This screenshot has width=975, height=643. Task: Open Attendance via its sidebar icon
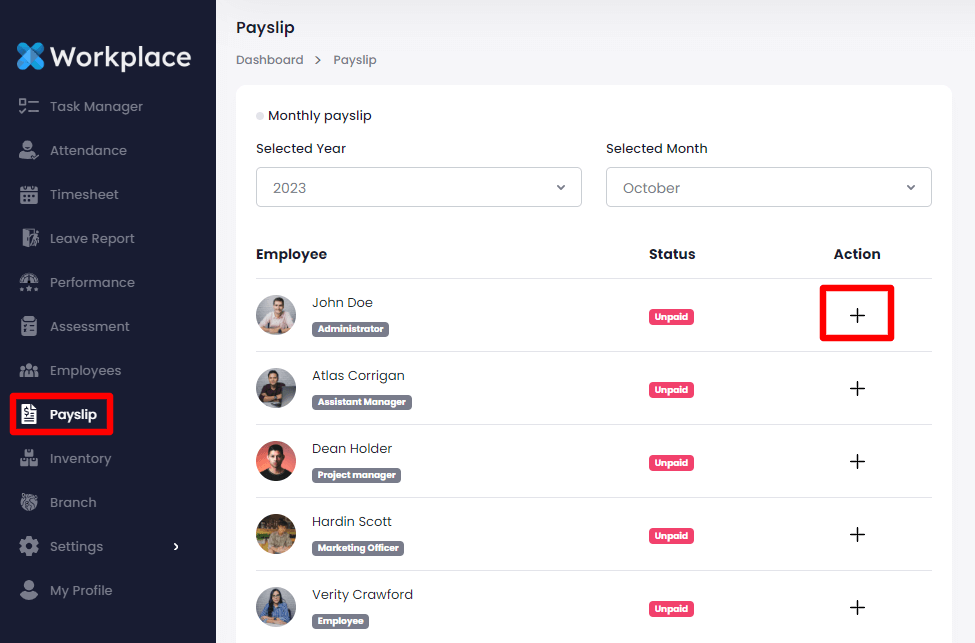point(29,150)
